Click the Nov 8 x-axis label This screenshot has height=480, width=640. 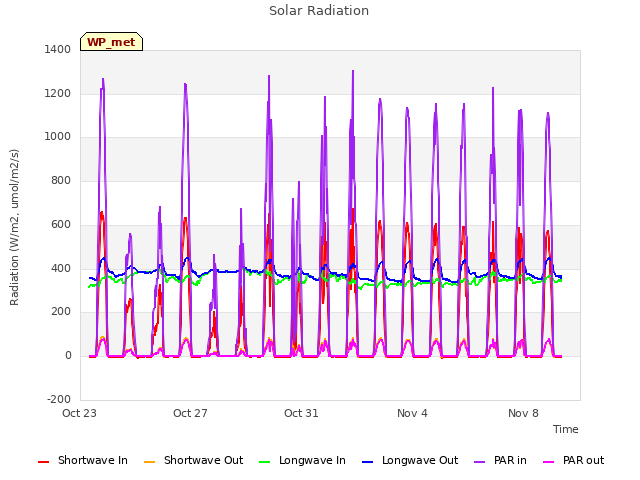point(523,413)
